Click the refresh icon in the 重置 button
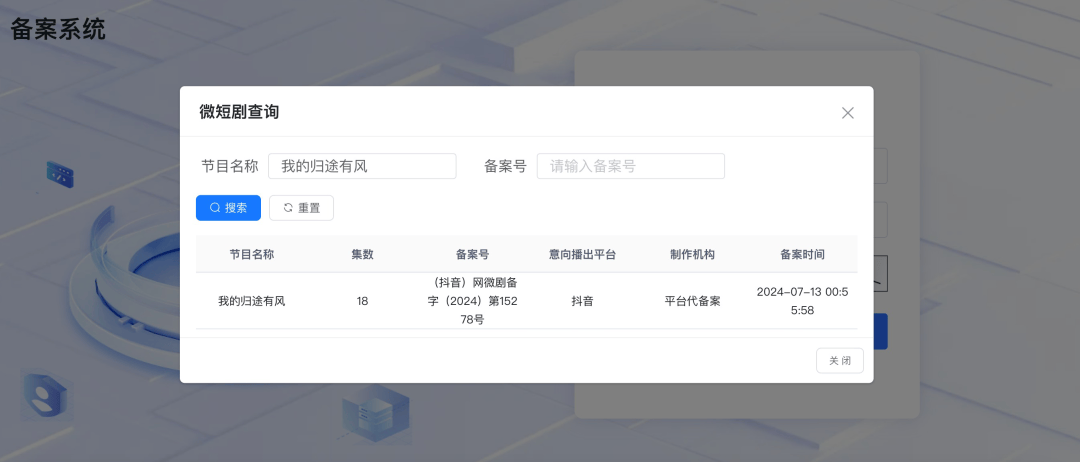 (288, 208)
